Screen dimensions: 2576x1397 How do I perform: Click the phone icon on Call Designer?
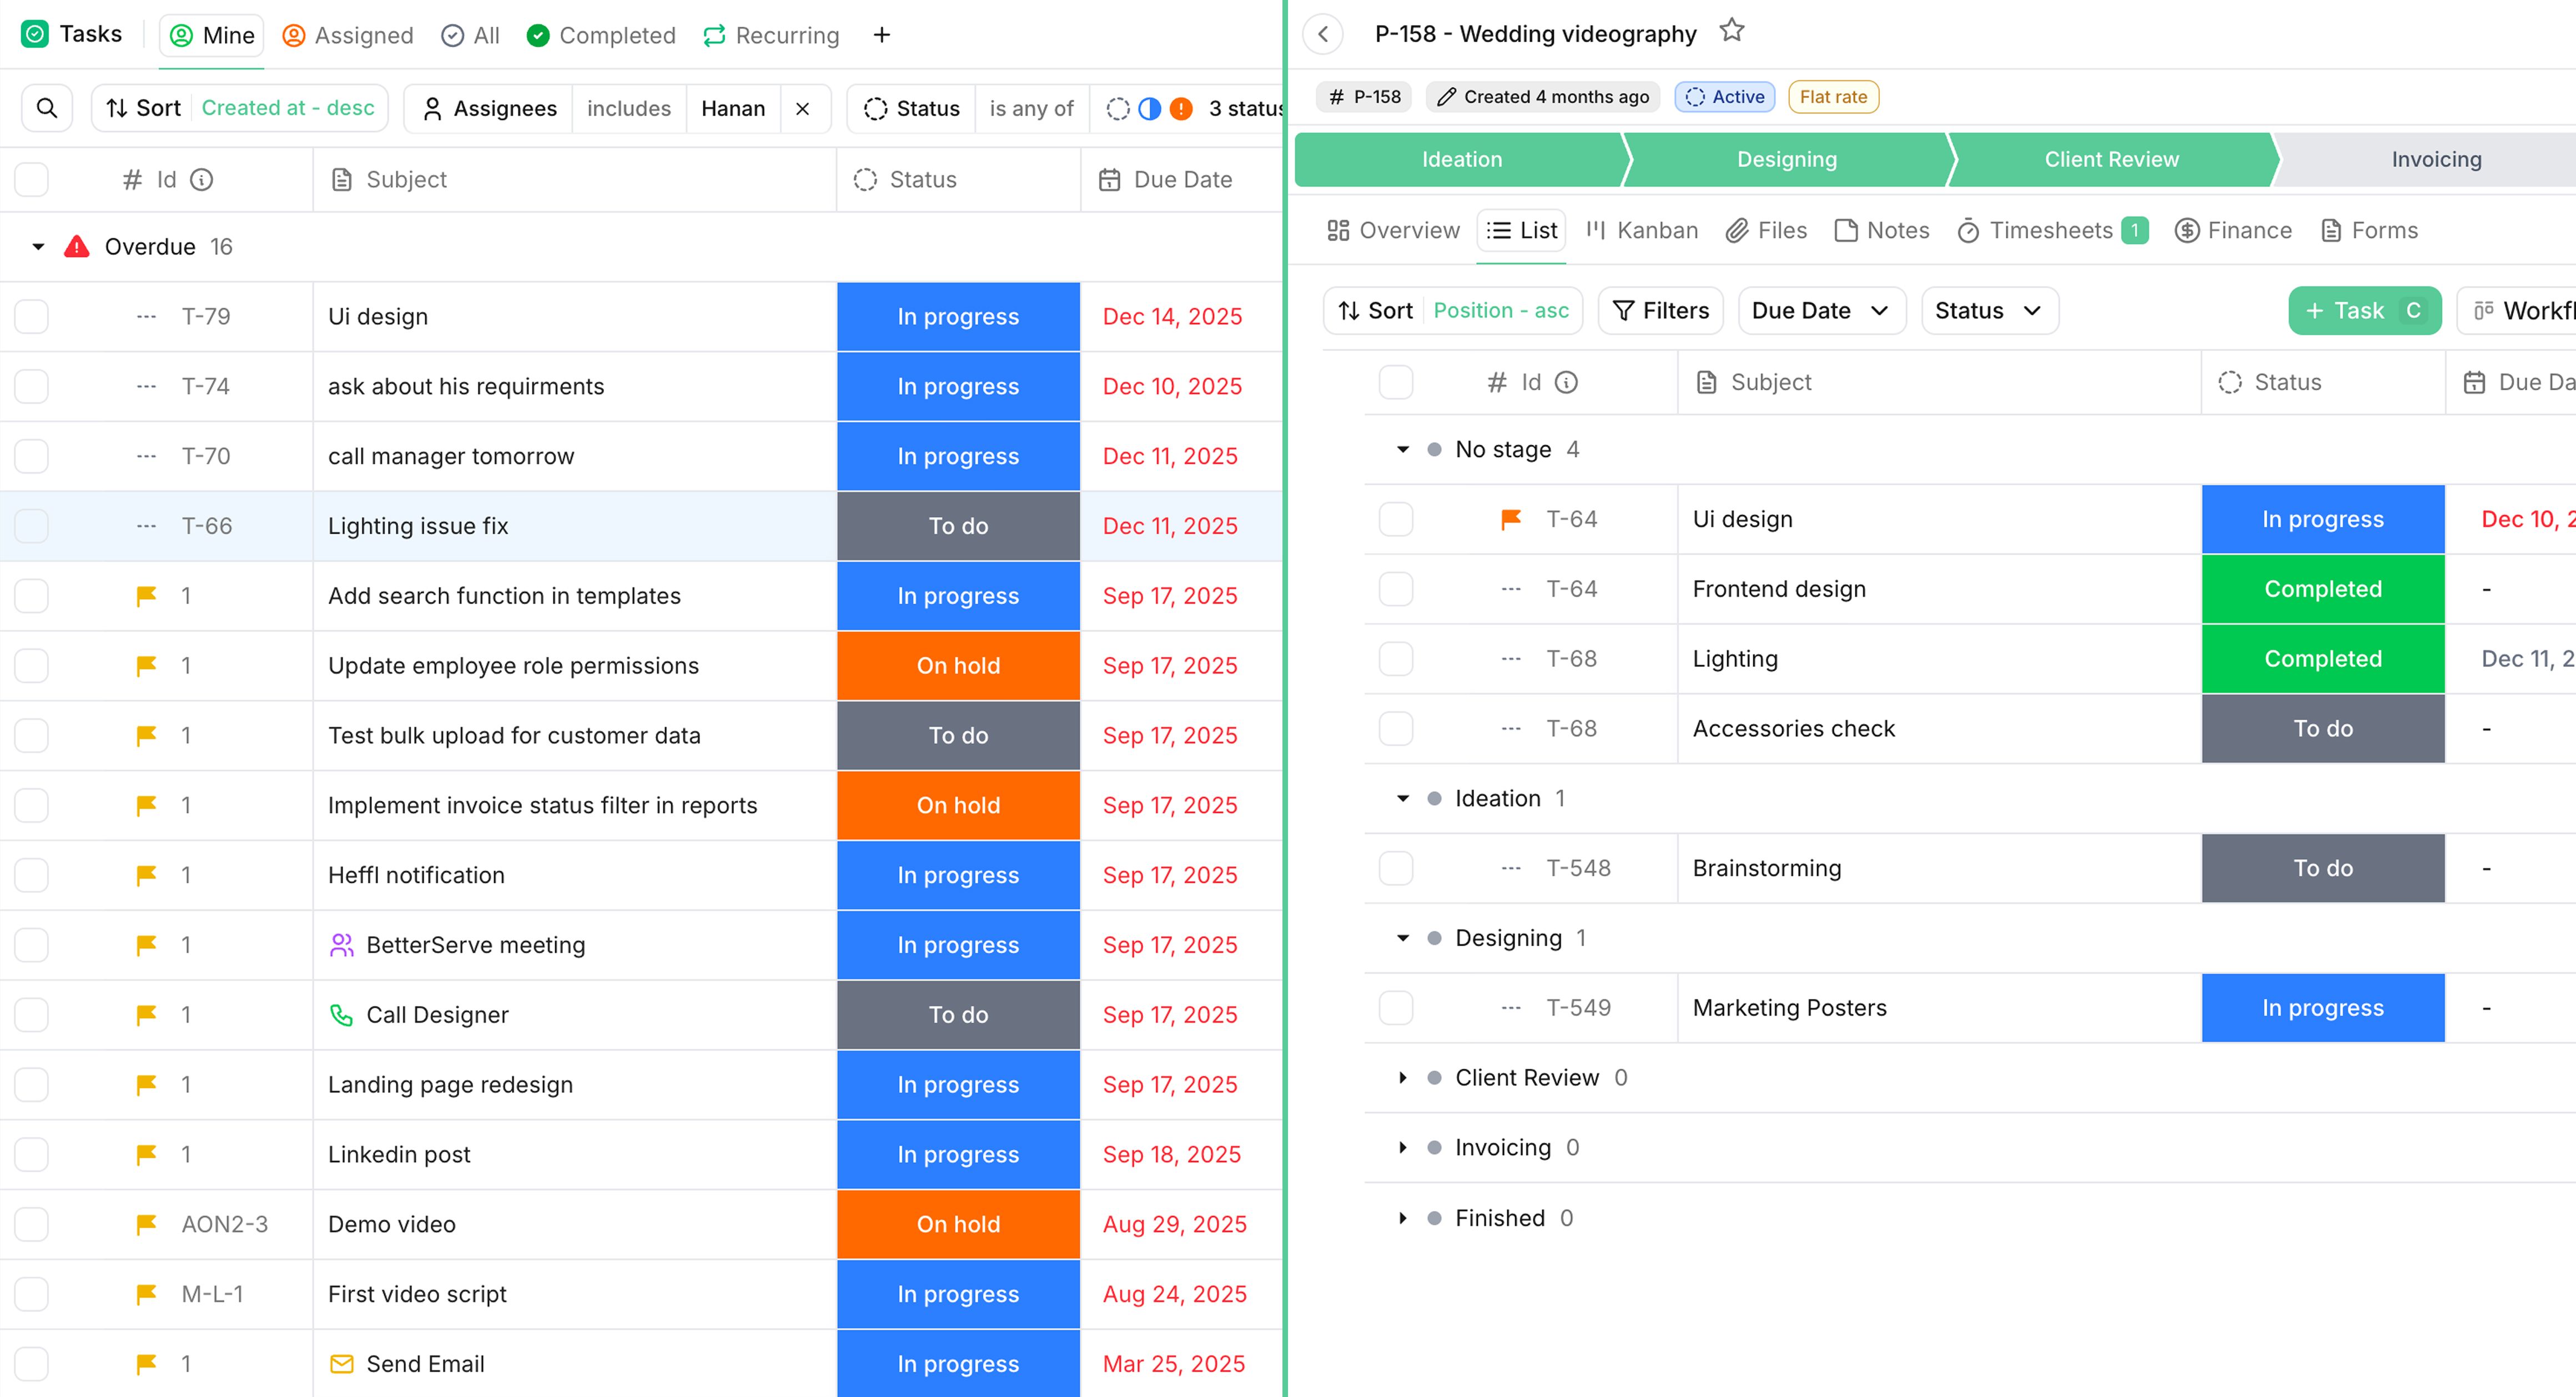tap(341, 1015)
